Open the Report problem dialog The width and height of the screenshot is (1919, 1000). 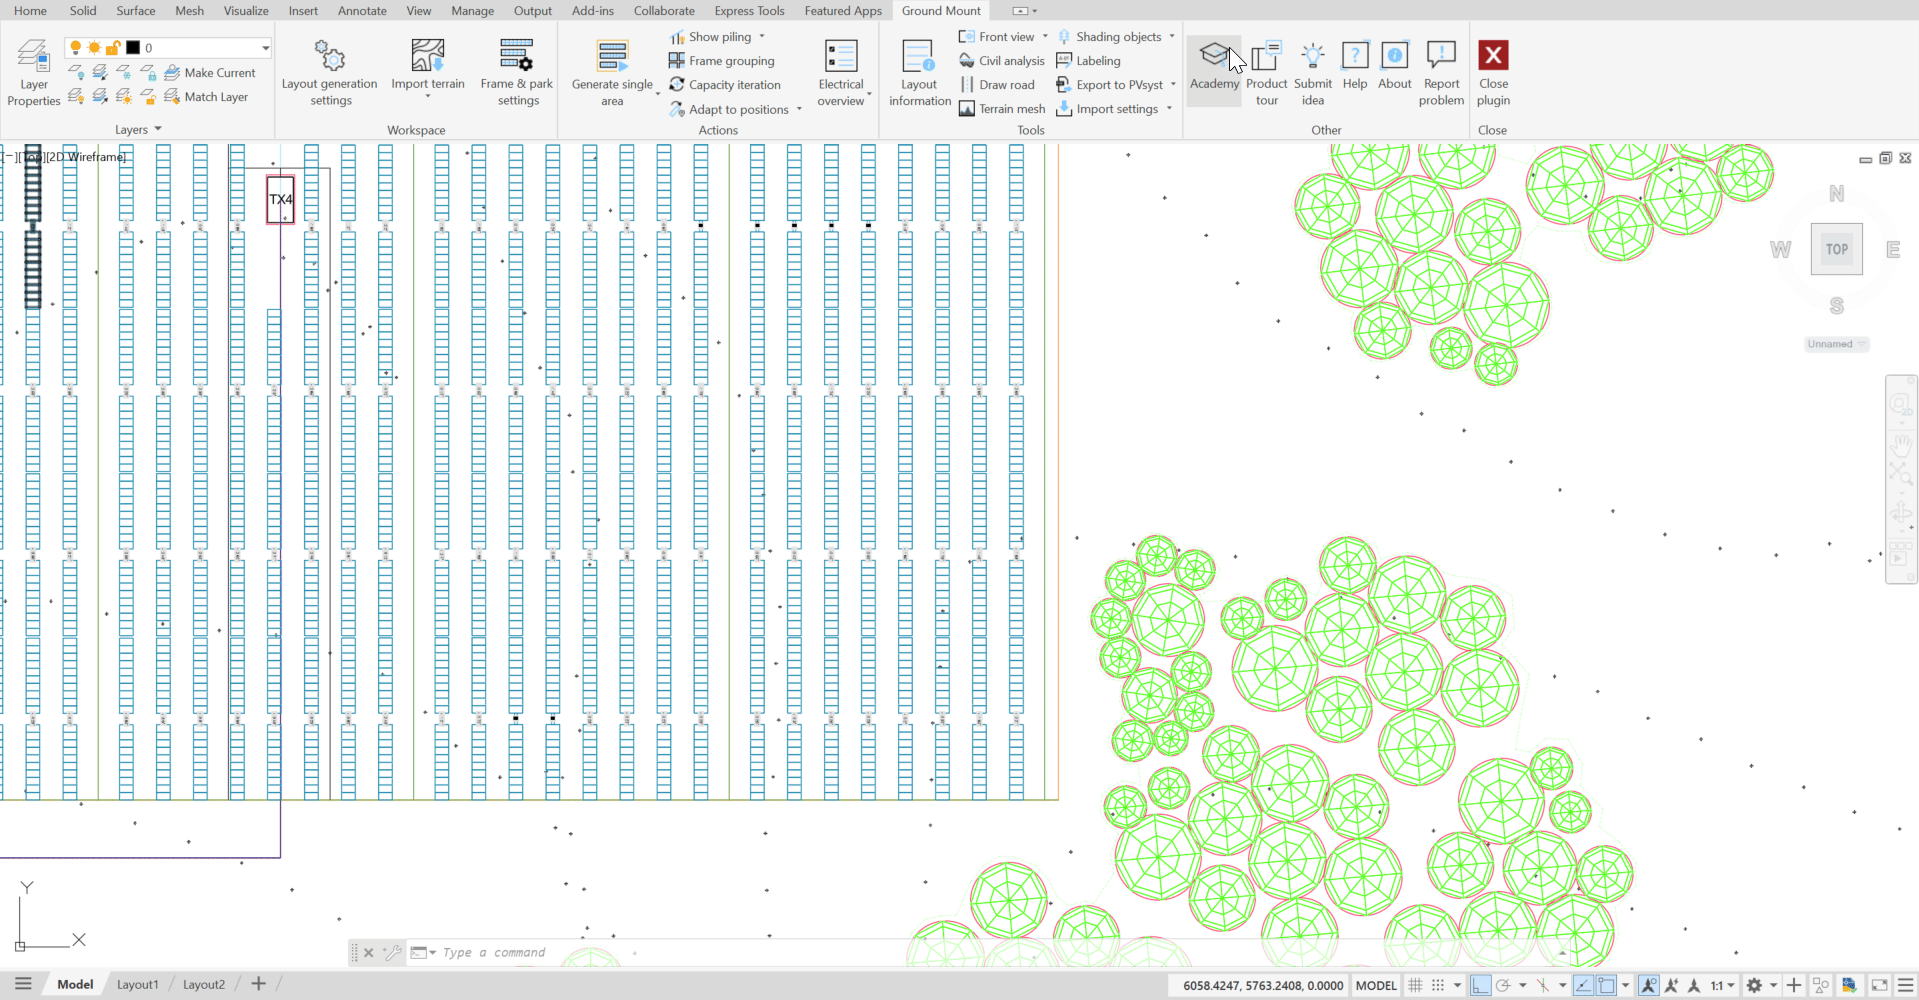1441,72
